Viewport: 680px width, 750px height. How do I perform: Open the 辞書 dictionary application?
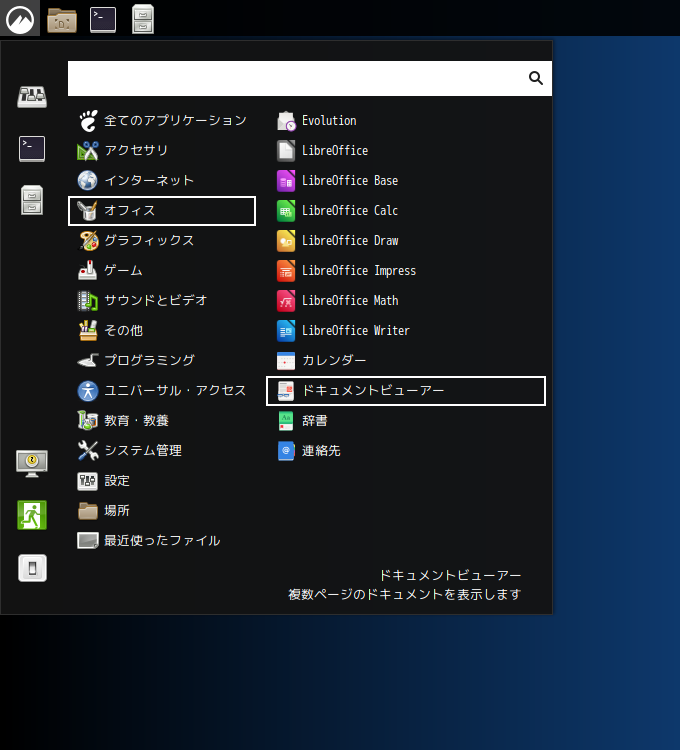pyautogui.click(x=406, y=421)
